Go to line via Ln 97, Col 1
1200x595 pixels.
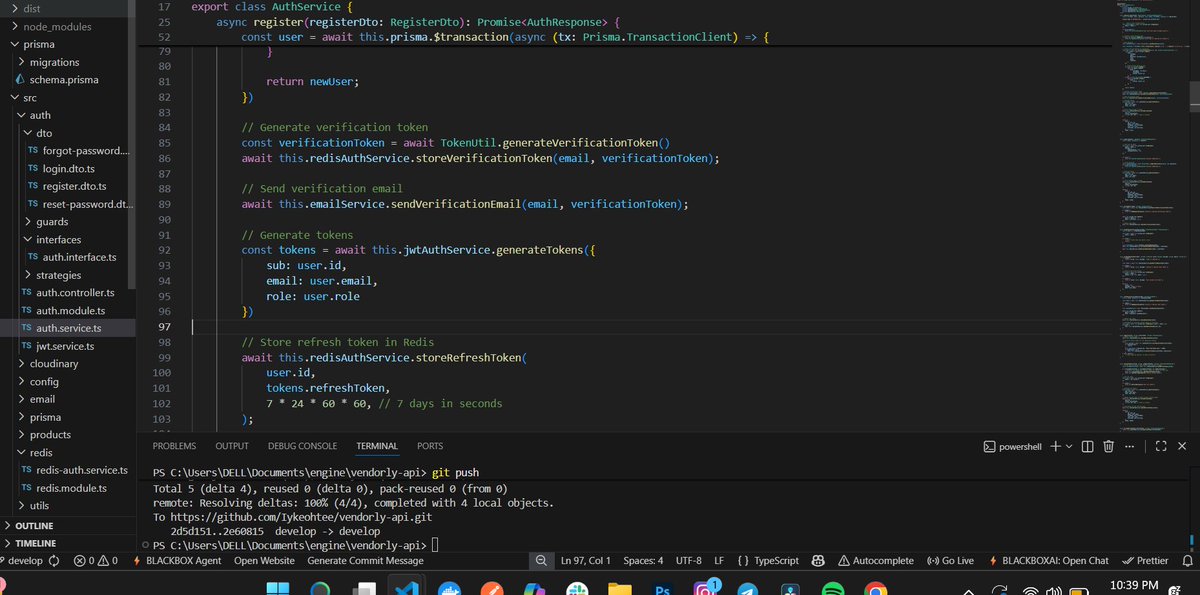point(586,561)
